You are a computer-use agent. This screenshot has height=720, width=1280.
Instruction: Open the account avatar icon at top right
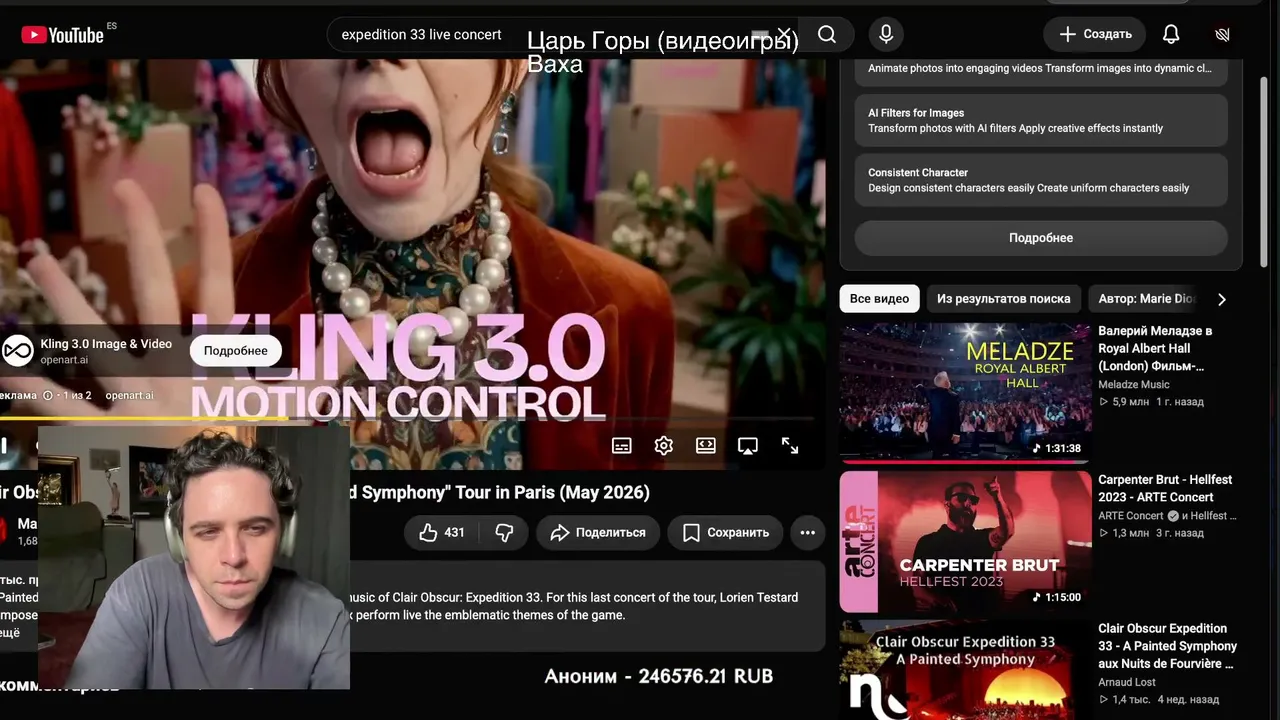1222,34
